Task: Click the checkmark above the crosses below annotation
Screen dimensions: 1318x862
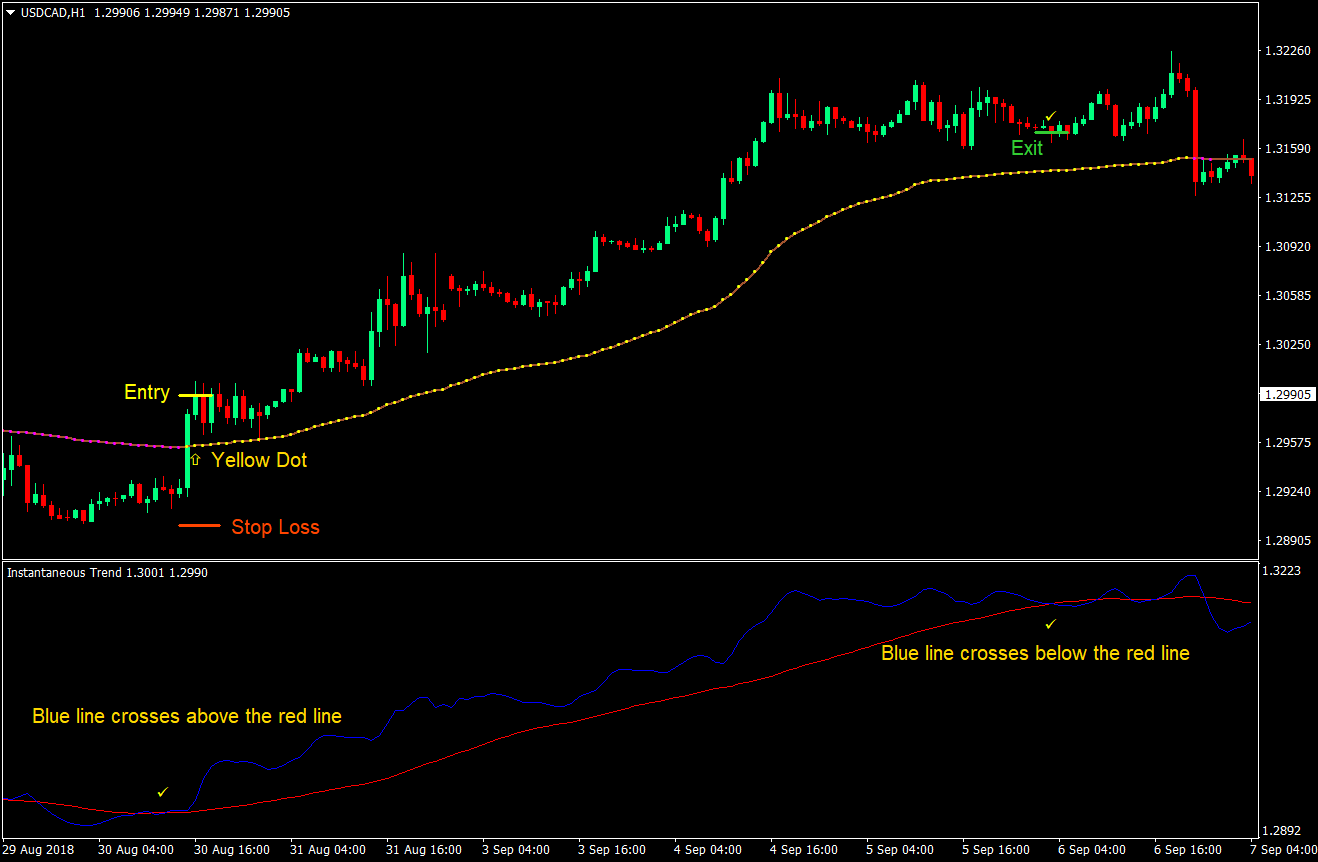Action: tap(1050, 624)
